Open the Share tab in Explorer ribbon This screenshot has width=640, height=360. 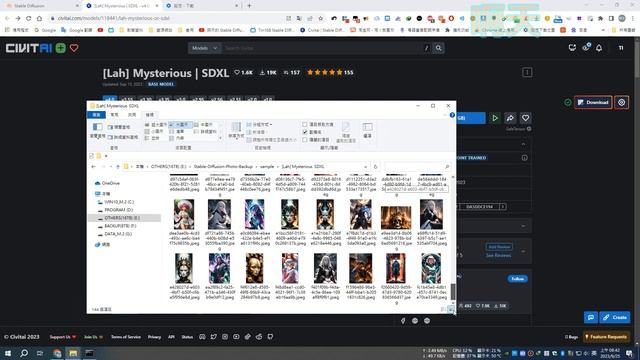click(132, 115)
